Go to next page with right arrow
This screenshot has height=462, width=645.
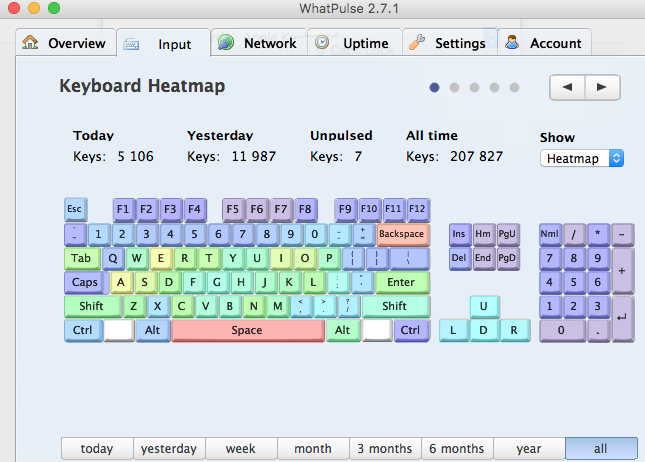click(602, 87)
